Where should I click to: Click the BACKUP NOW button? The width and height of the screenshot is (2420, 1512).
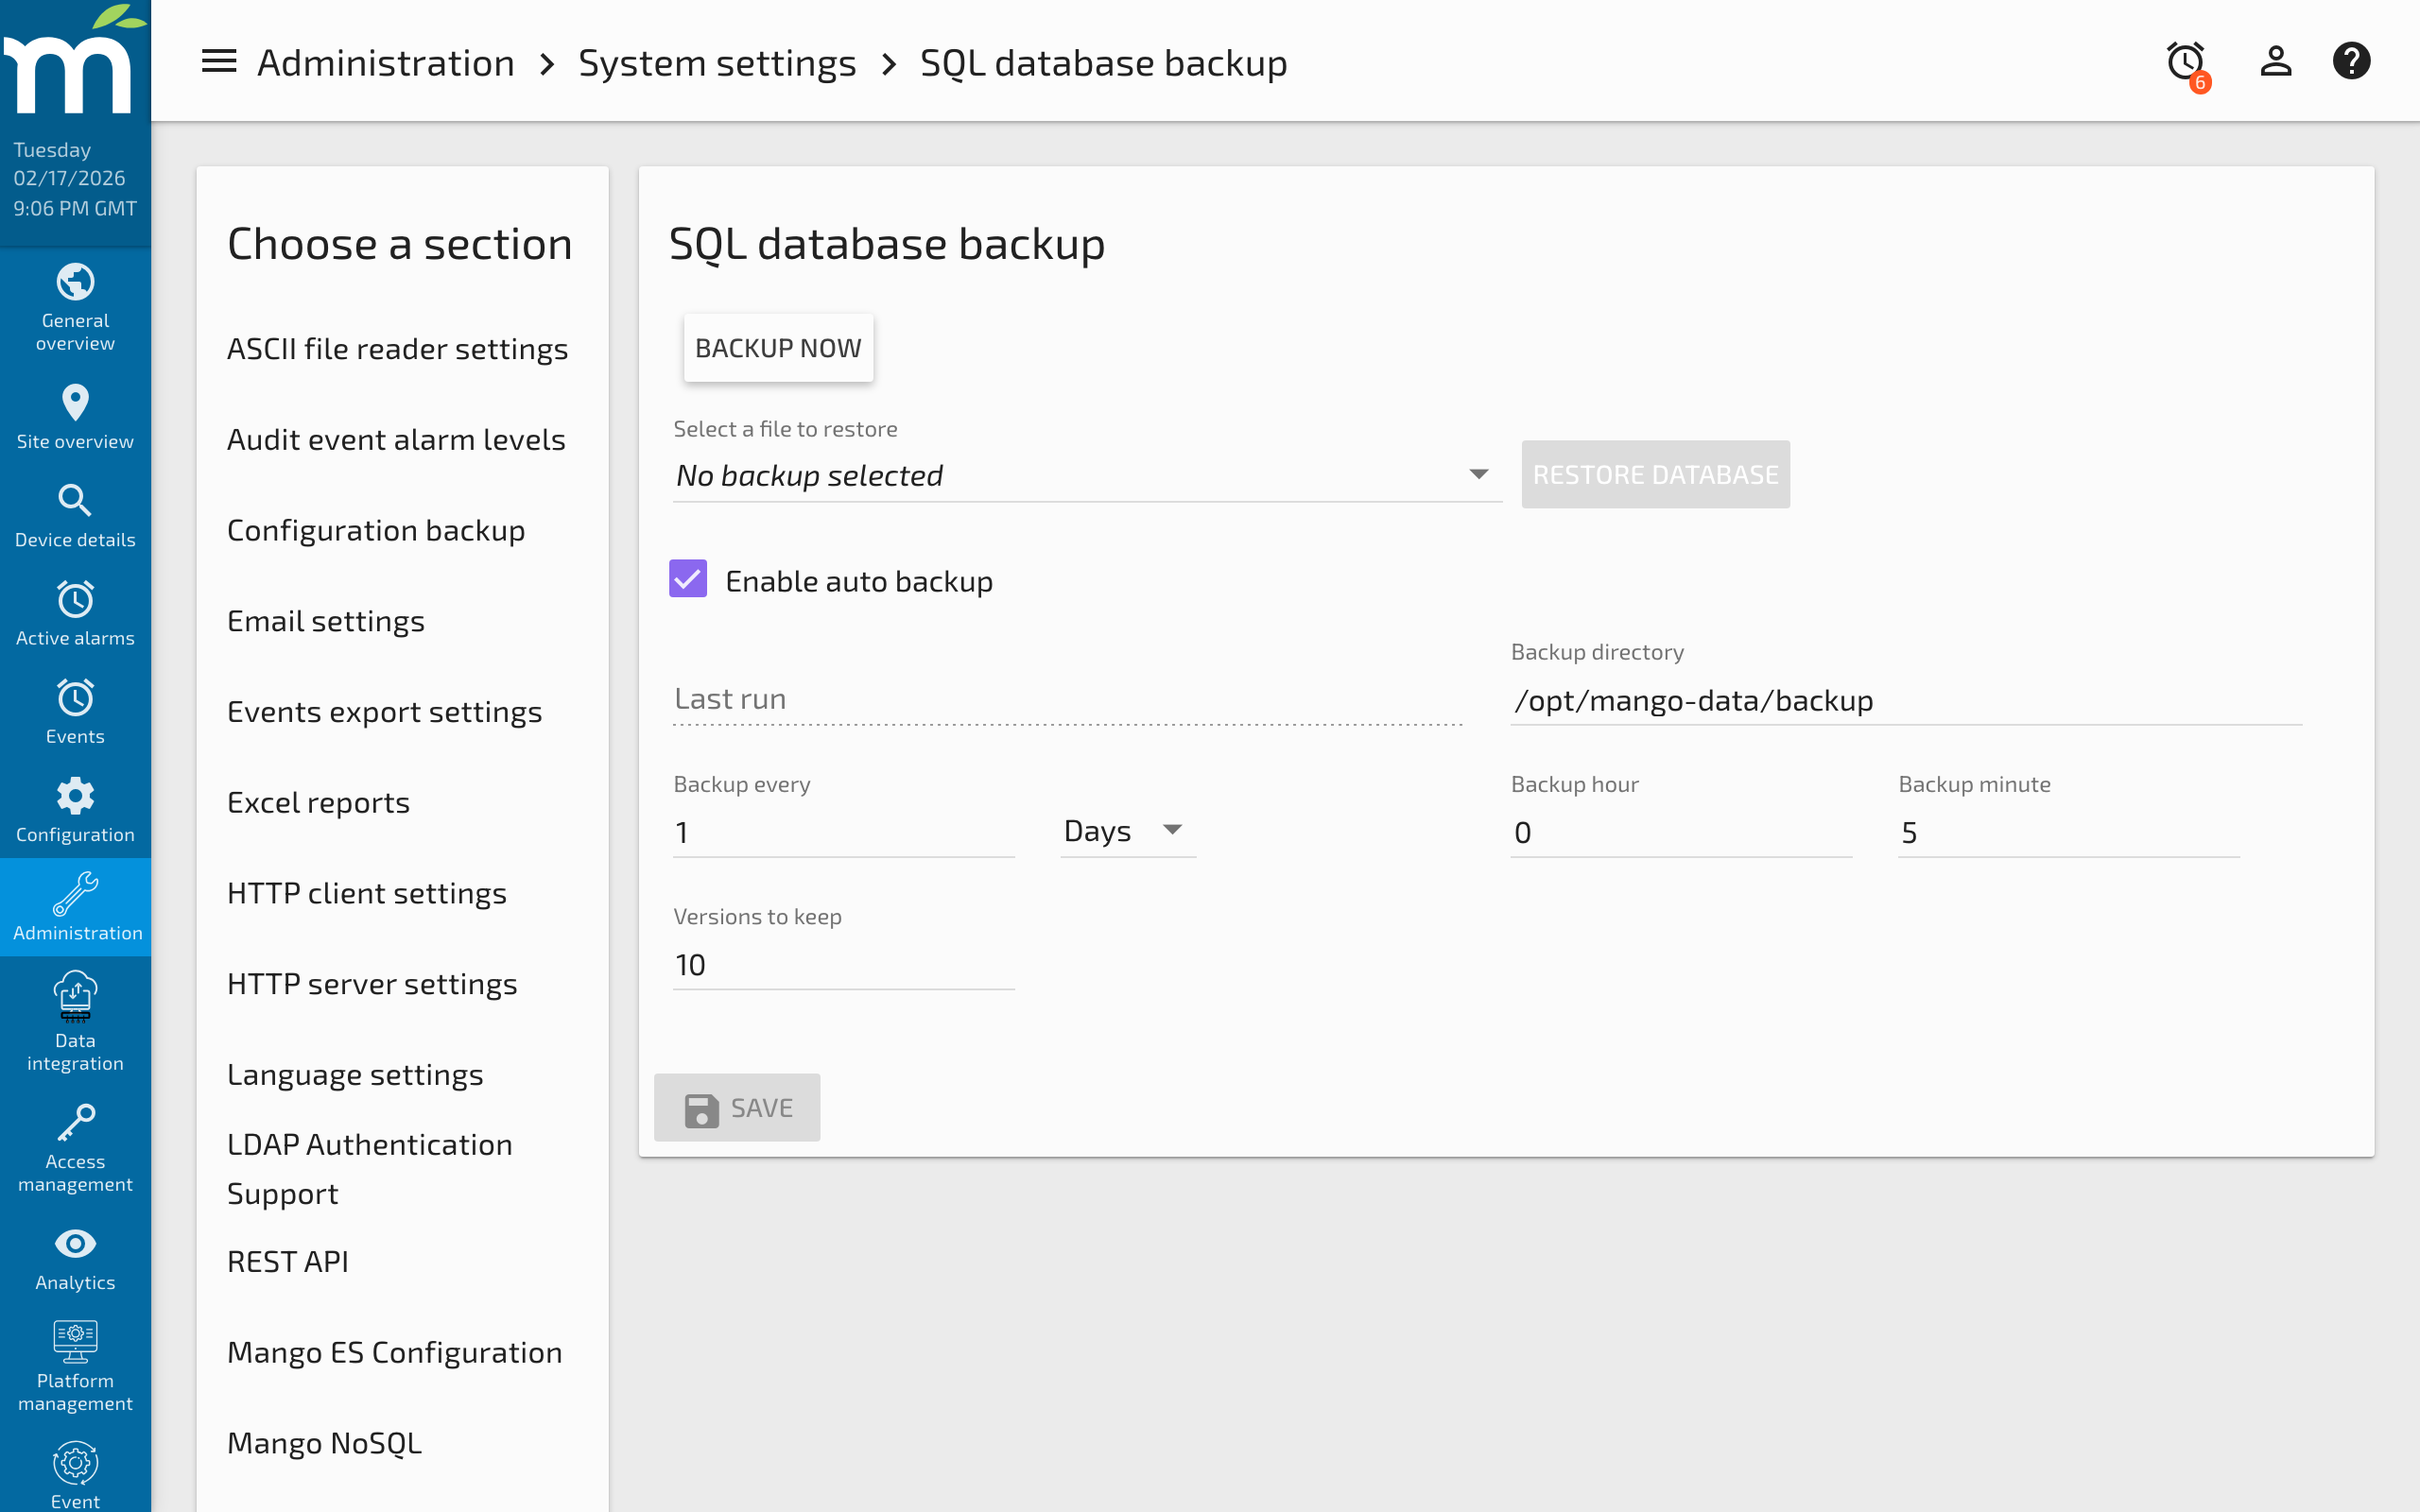click(x=779, y=347)
